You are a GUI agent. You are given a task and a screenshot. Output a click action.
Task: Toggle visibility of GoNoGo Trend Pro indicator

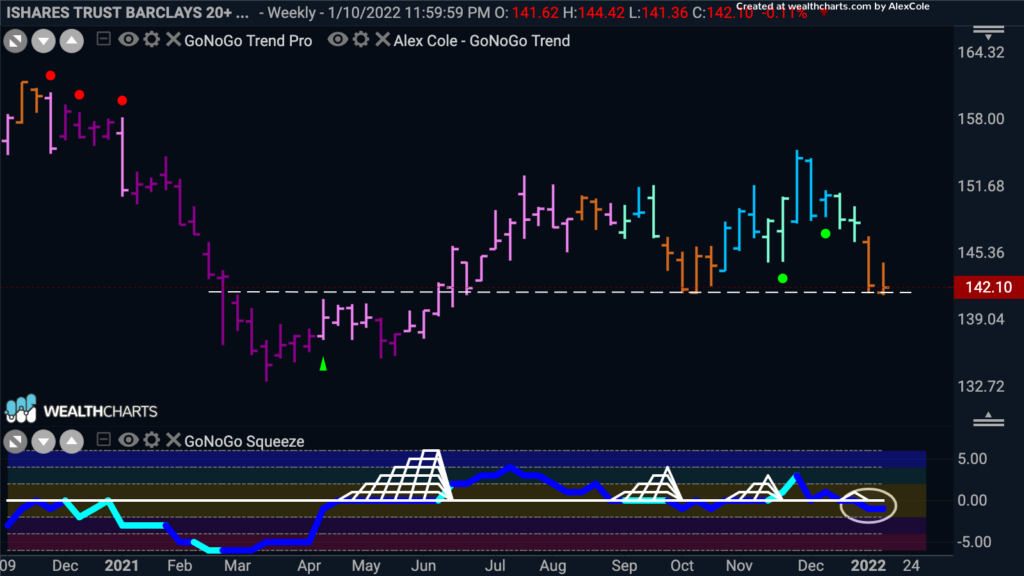click(x=128, y=39)
